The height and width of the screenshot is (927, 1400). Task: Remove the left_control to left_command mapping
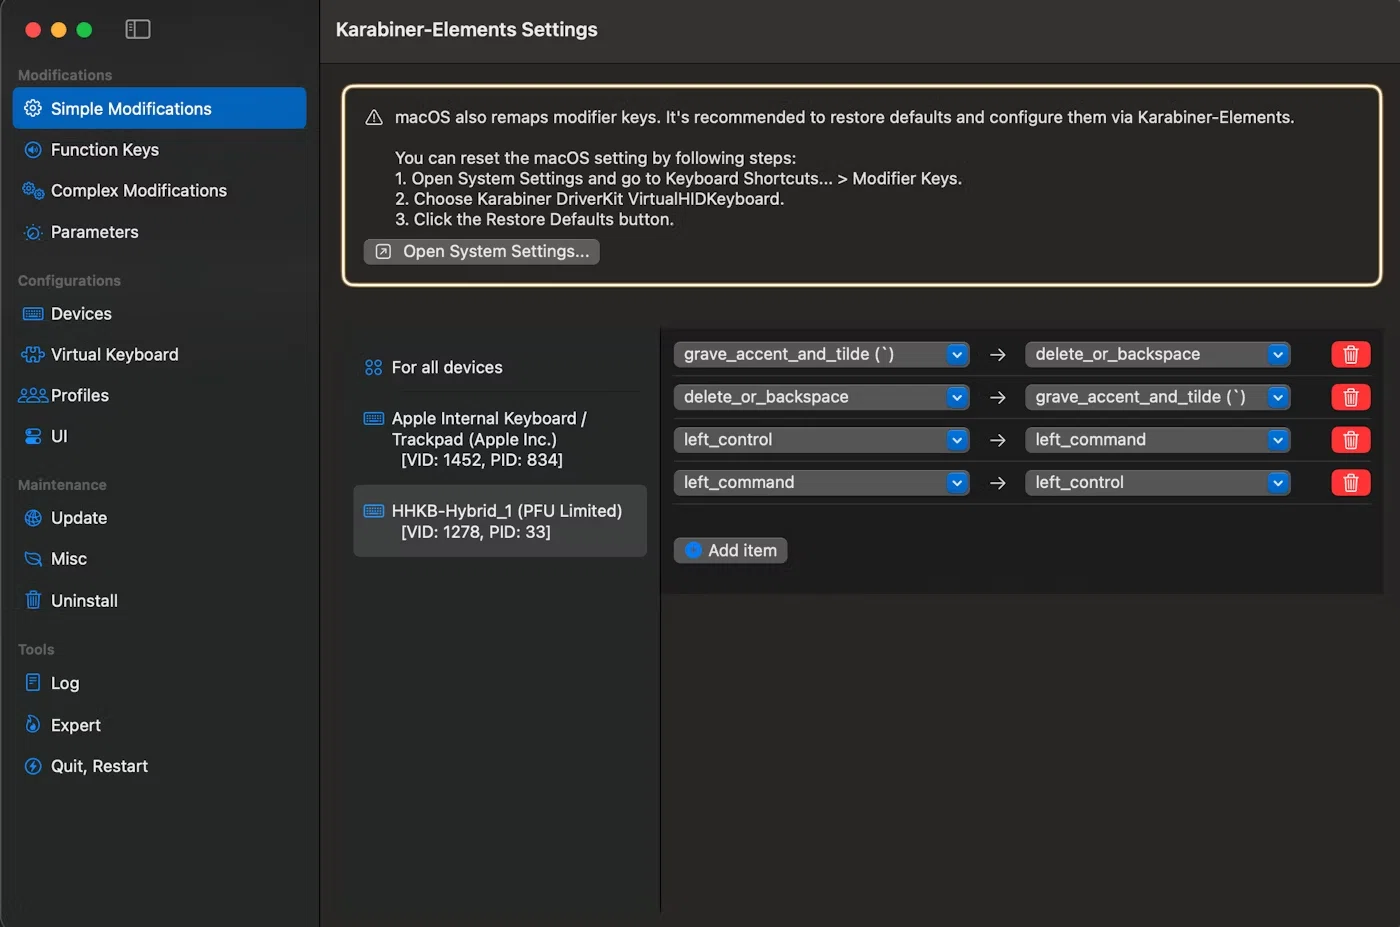[1350, 440]
